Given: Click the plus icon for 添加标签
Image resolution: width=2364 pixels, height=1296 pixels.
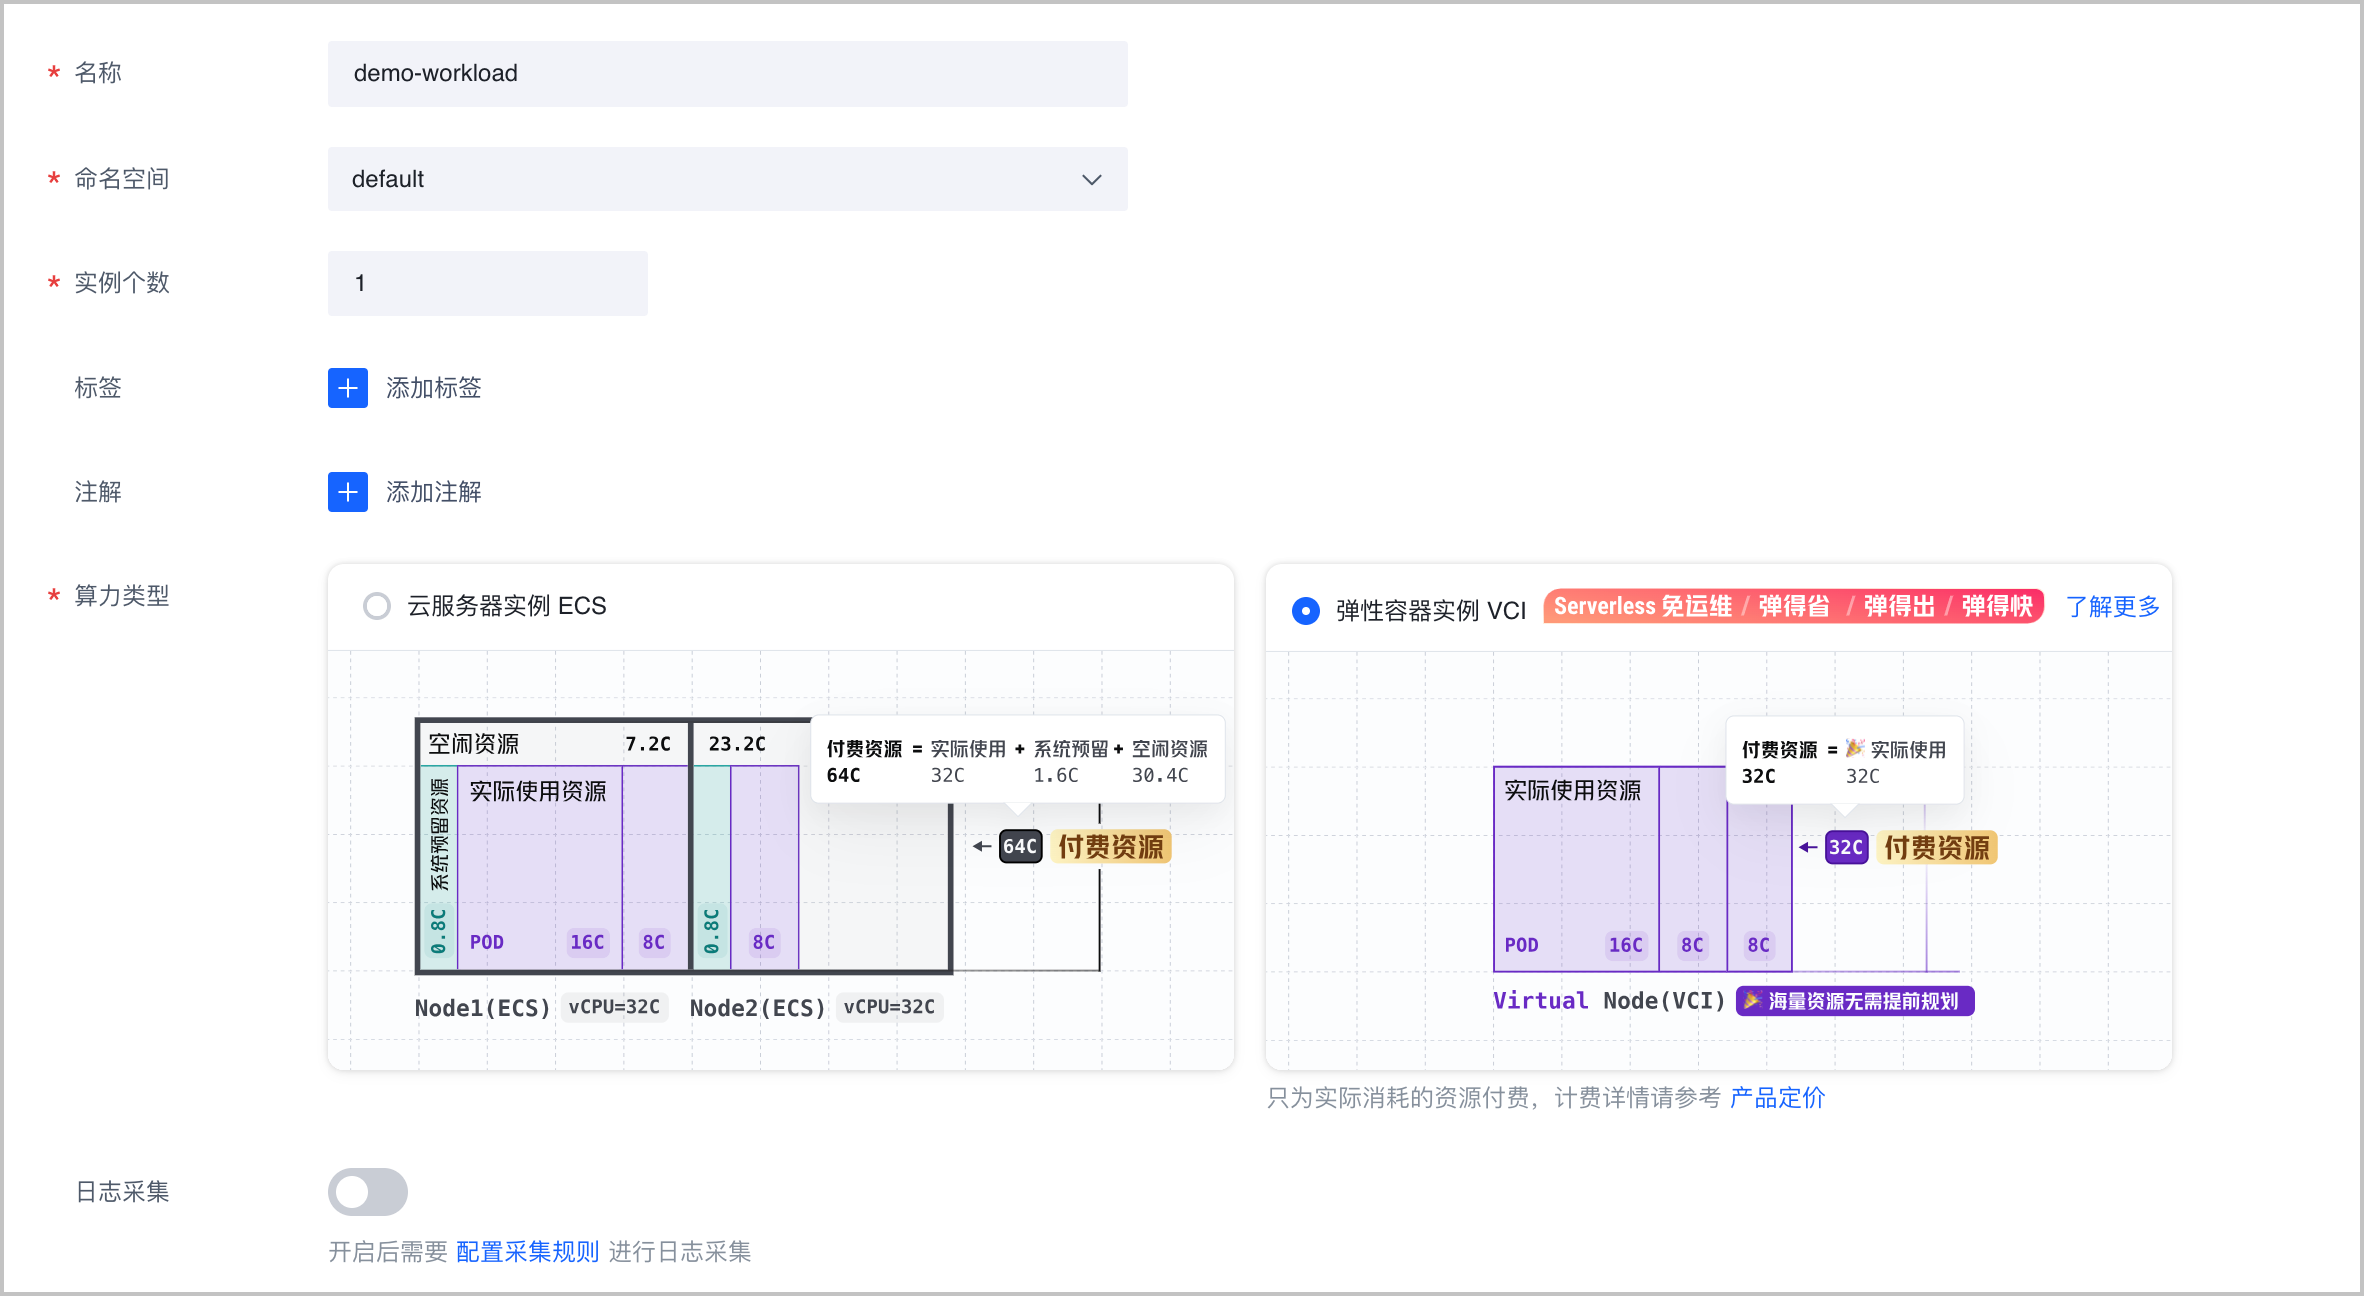Looking at the screenshot, I should tap(348, 388).
